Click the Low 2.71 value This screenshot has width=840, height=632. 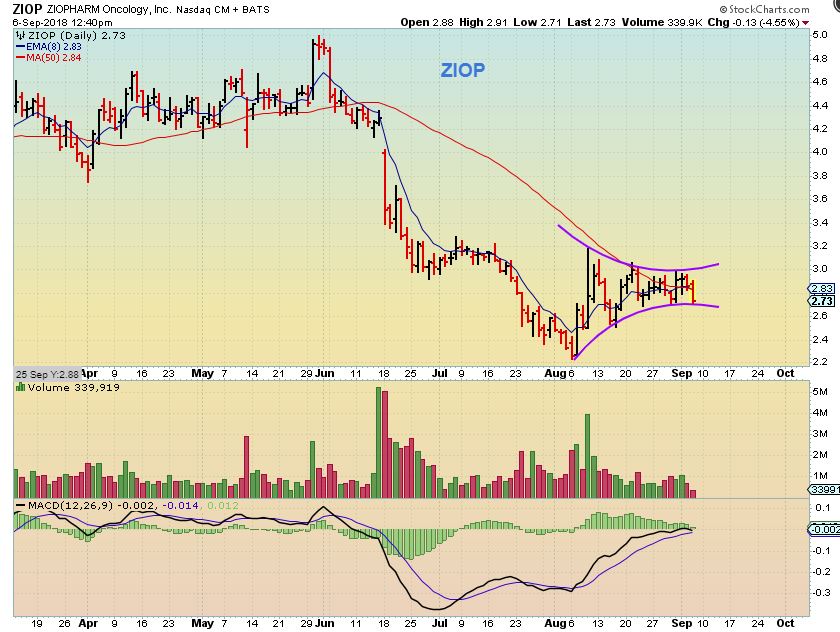point(537,22)
